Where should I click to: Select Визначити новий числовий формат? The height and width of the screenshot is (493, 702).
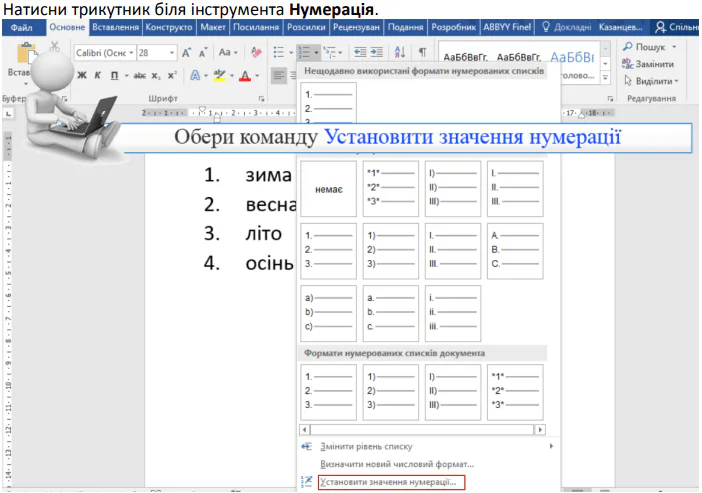coord(396,464)
